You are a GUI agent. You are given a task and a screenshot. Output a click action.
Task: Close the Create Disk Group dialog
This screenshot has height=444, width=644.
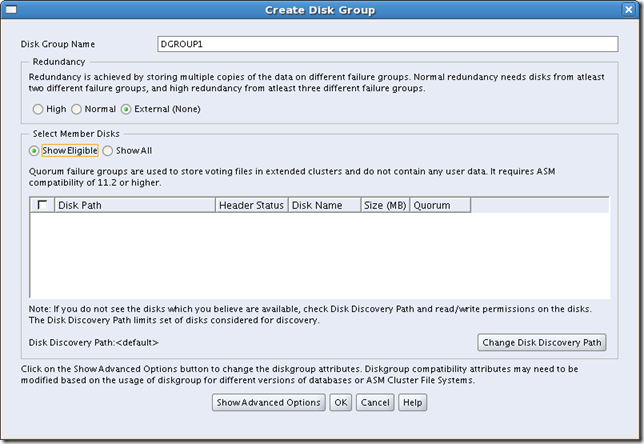pyautogui.click(x=629, y=9)
